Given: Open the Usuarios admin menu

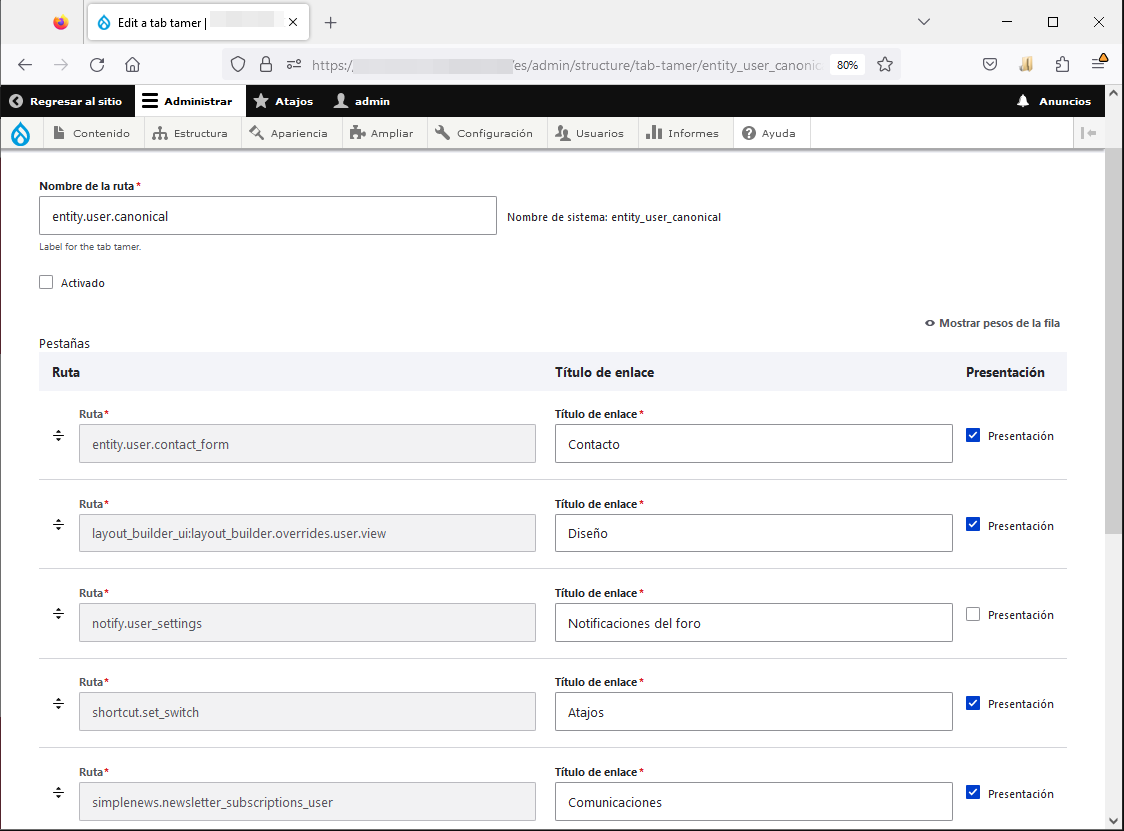Looking at the screenshot, I should (589, 133).
